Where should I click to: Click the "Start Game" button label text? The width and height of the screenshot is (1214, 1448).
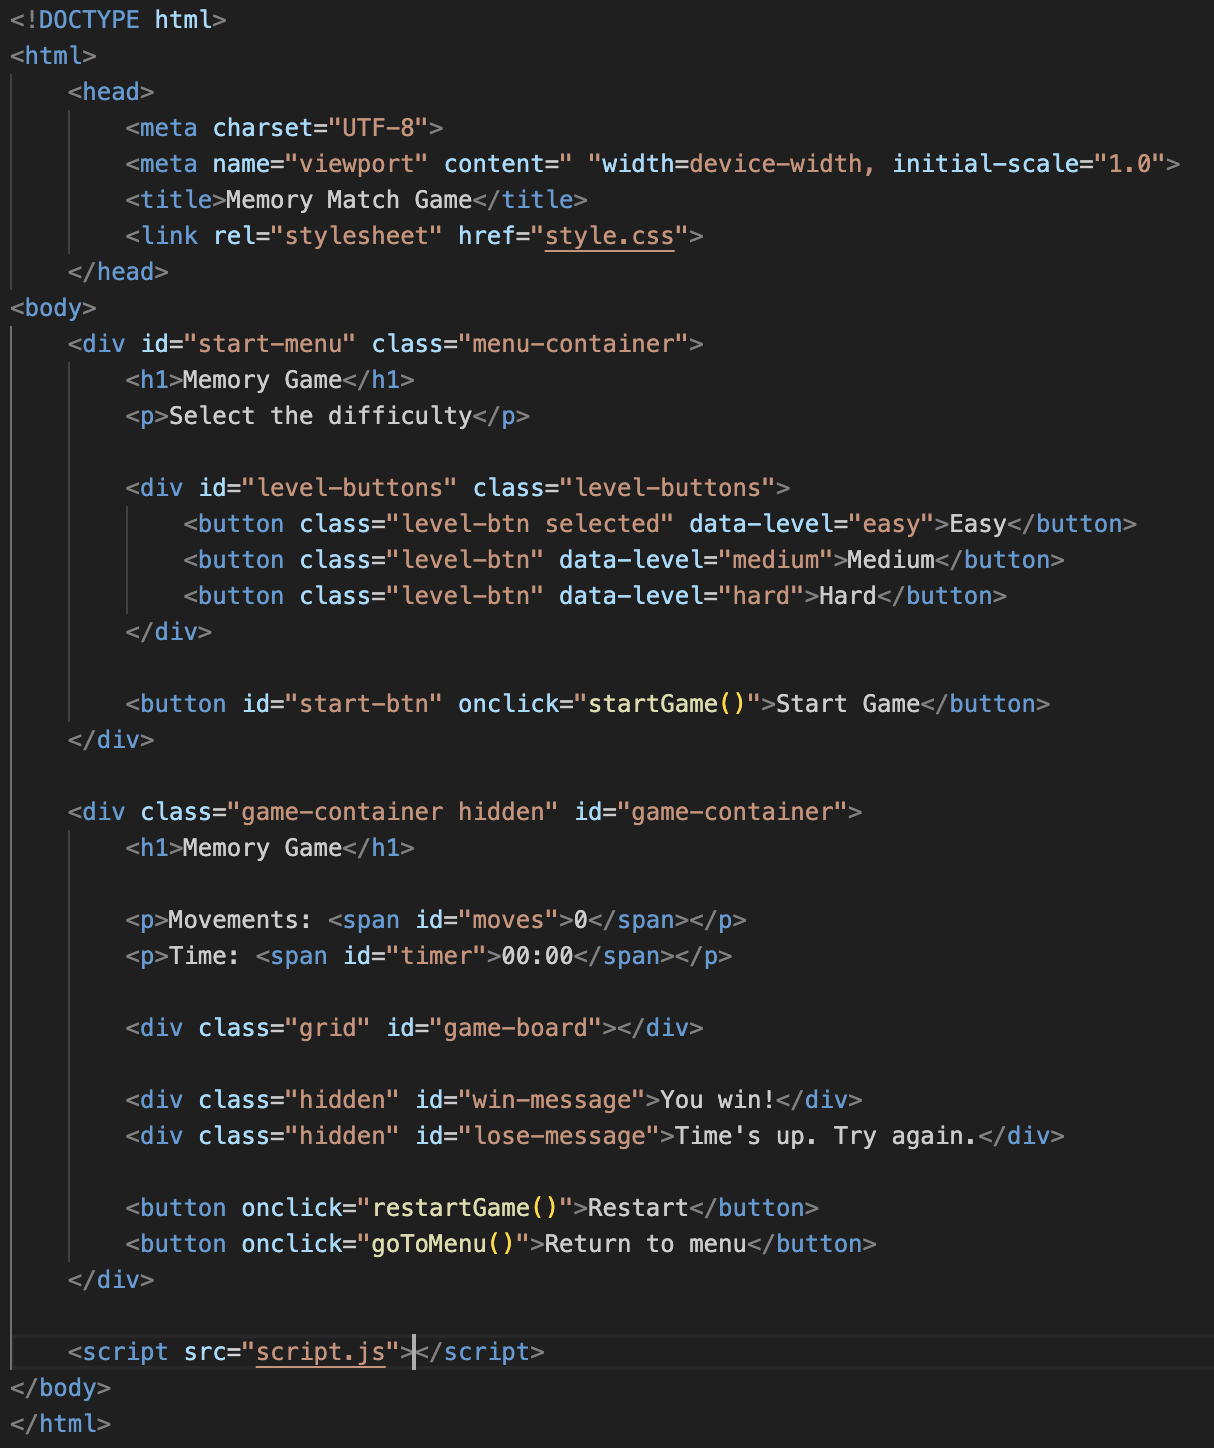pyautogui.click(x=847, y=704)
